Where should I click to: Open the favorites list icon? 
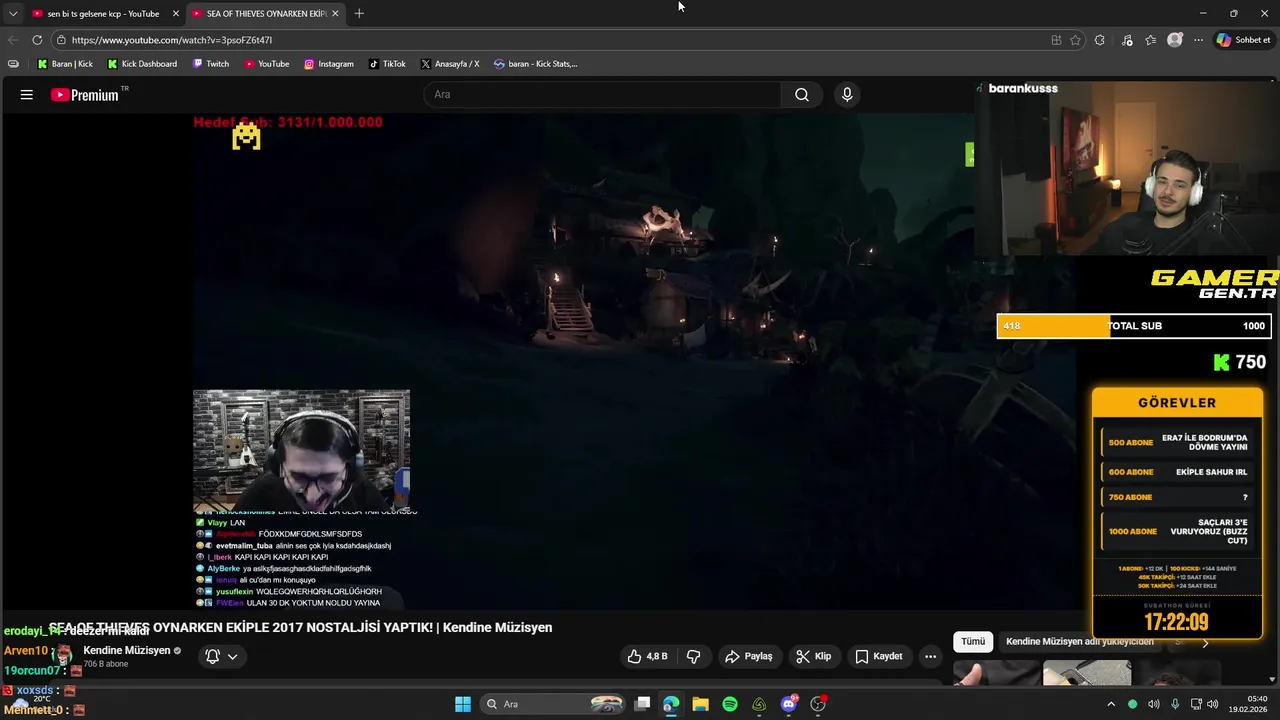pyautogui.click(x=1151, y=40)
